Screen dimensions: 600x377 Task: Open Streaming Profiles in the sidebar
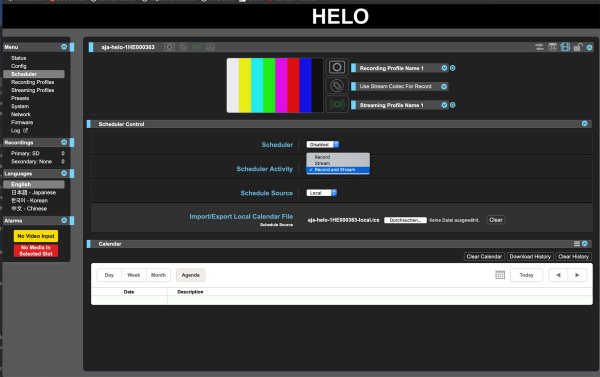pos(33,90)
